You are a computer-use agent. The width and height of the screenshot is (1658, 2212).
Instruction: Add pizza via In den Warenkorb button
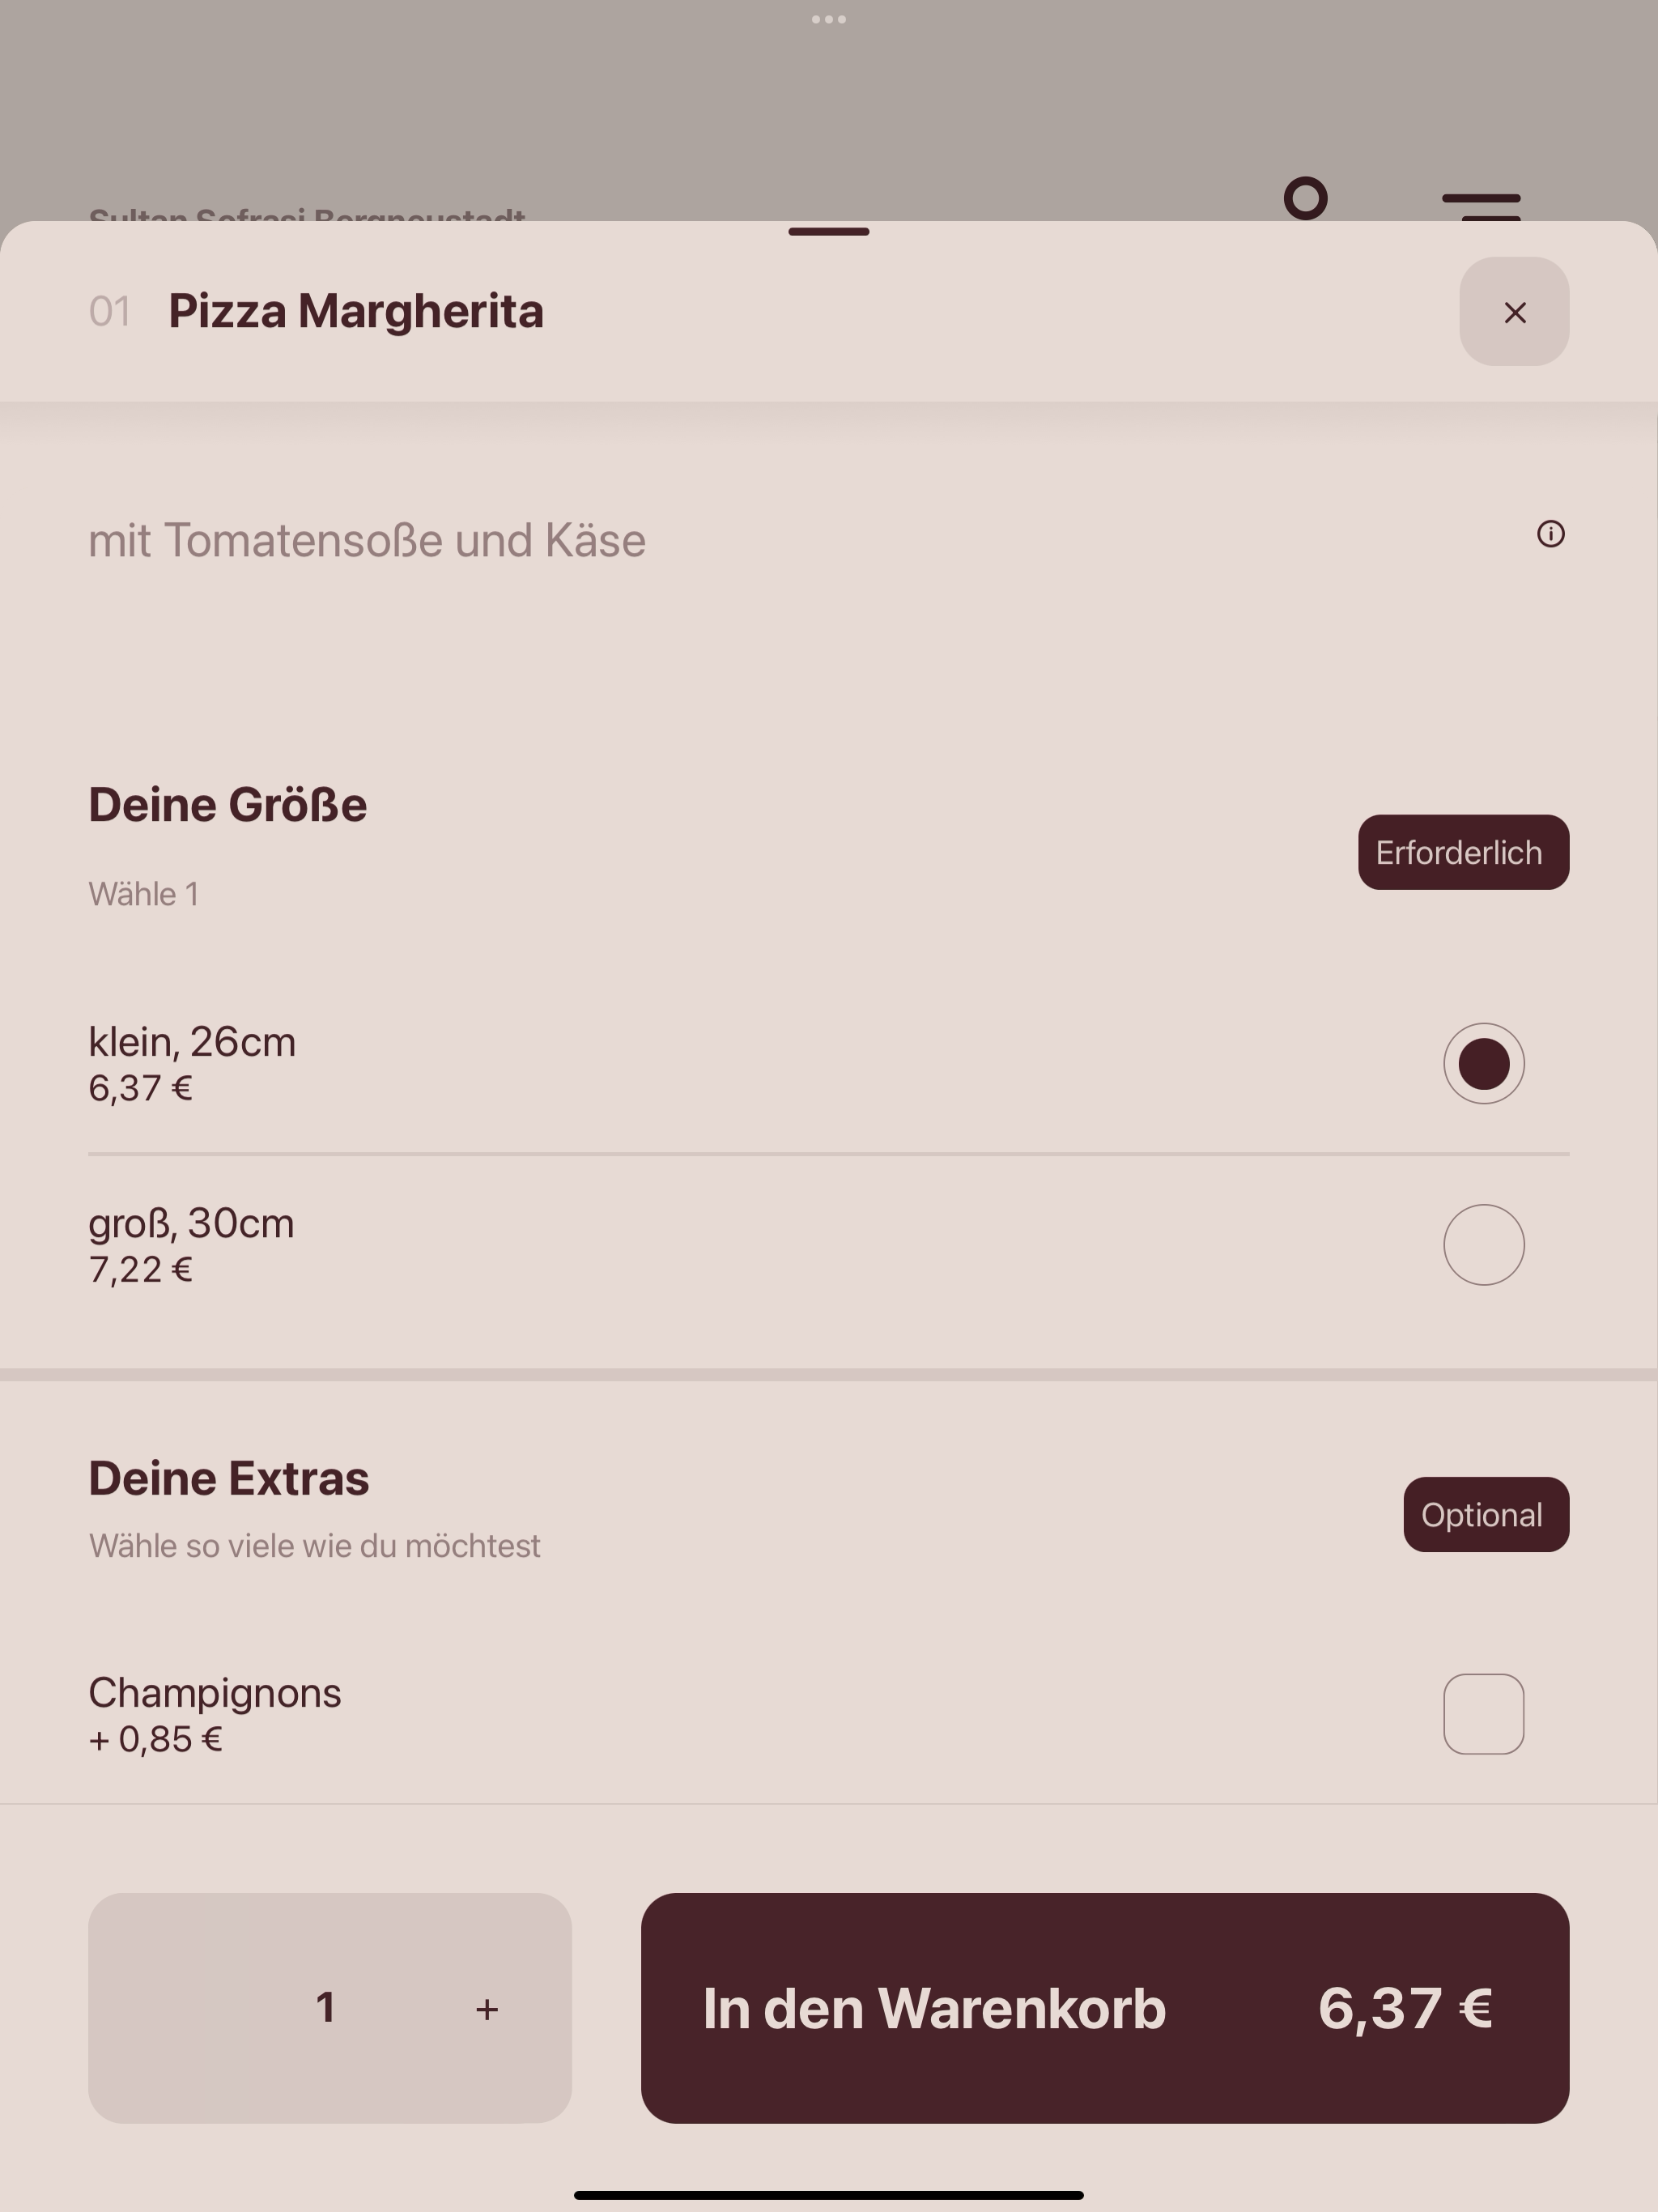[x=1105, y=2008]
